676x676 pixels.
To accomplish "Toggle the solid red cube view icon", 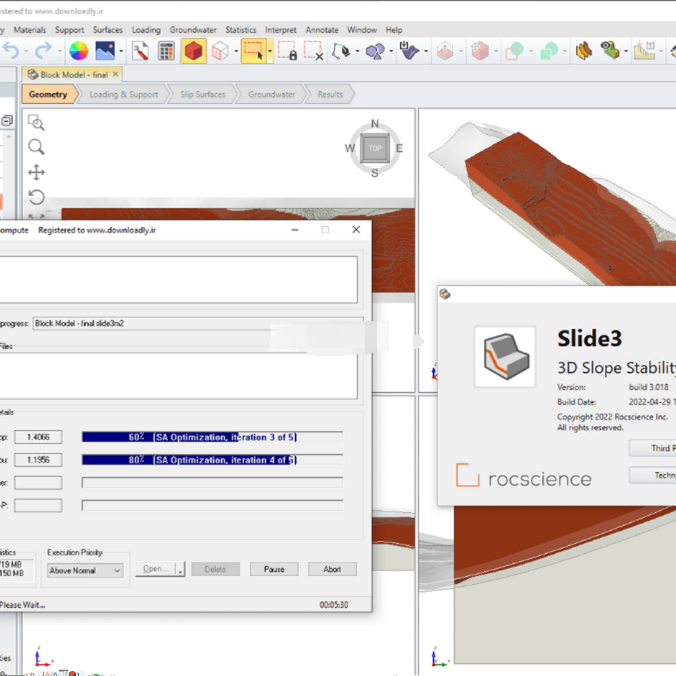I will (194, 51).
